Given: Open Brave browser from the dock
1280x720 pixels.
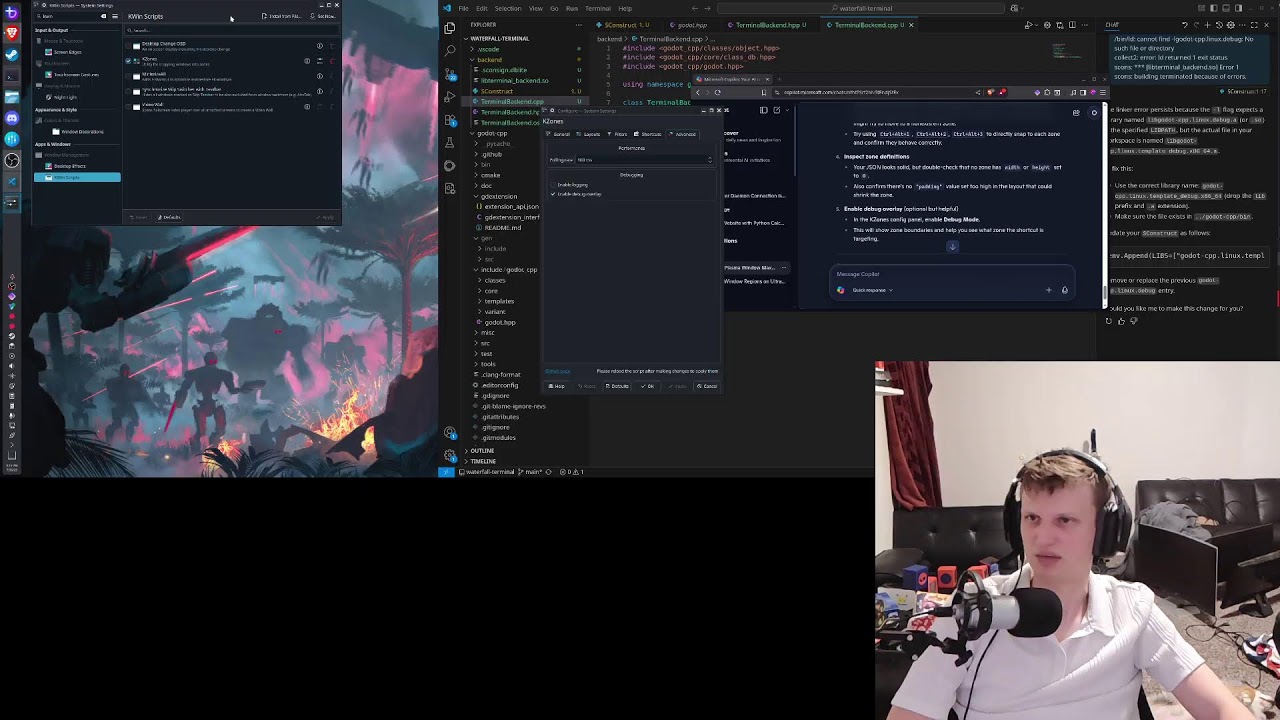Looking at the screenshot, I should click(x=12, y=32).
